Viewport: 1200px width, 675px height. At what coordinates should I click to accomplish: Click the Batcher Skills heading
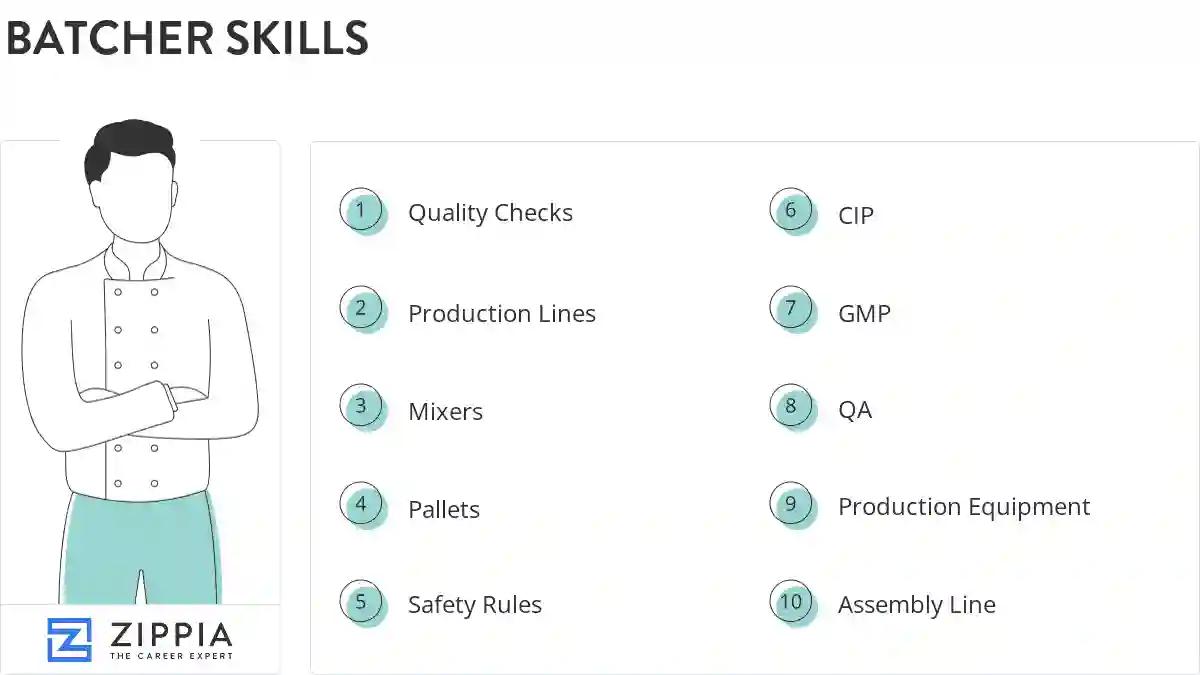(x=187, y=38)
